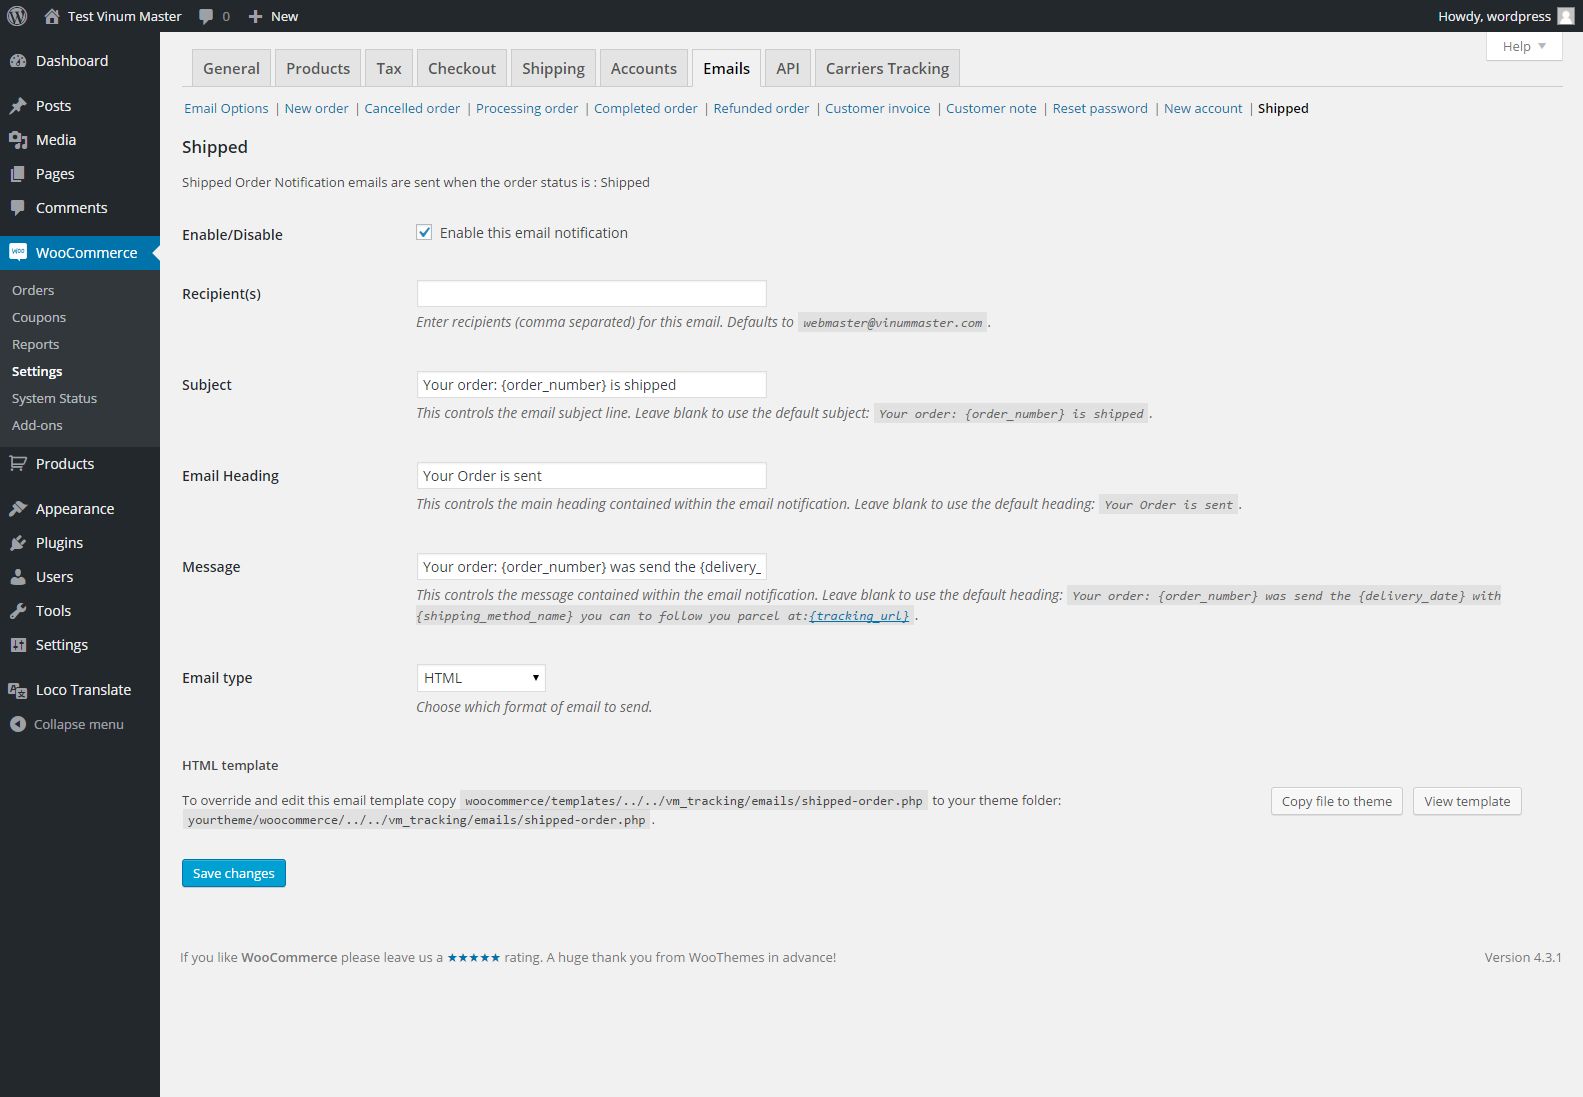The width and height of the screenshot is (1583, 1097).
Task: Click the Comments speech bubble sidebar icon
Action: click(18, 208)
